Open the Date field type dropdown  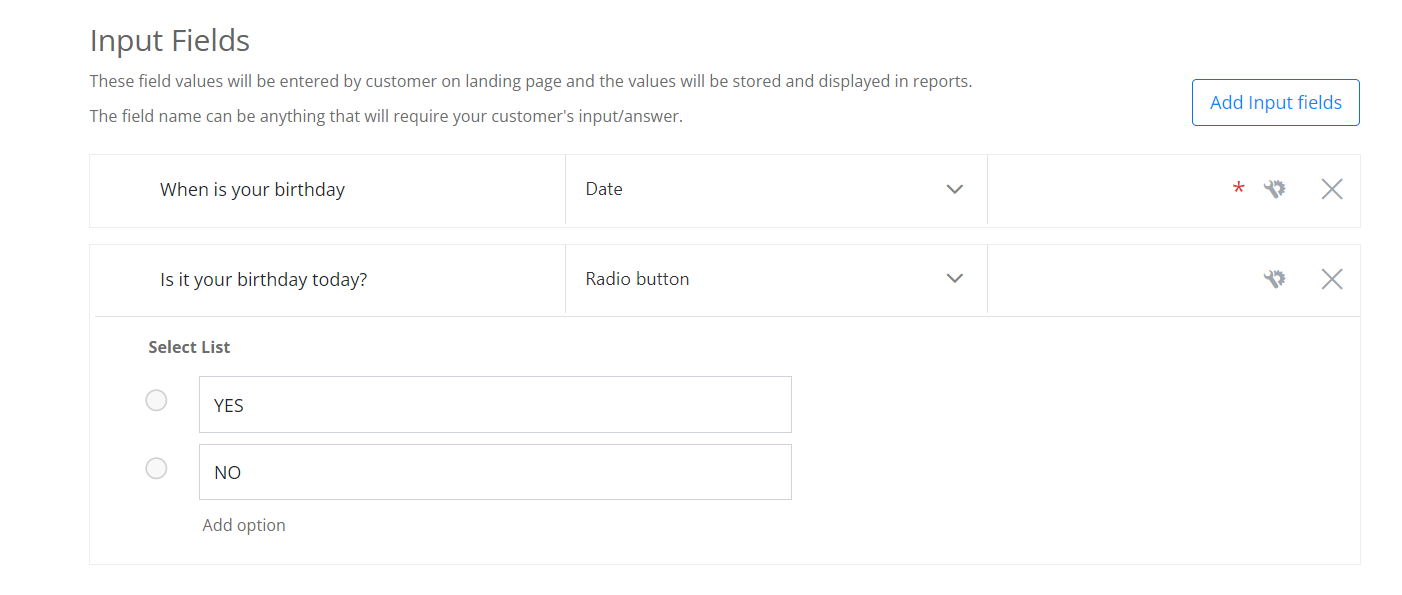click(776, 189)
